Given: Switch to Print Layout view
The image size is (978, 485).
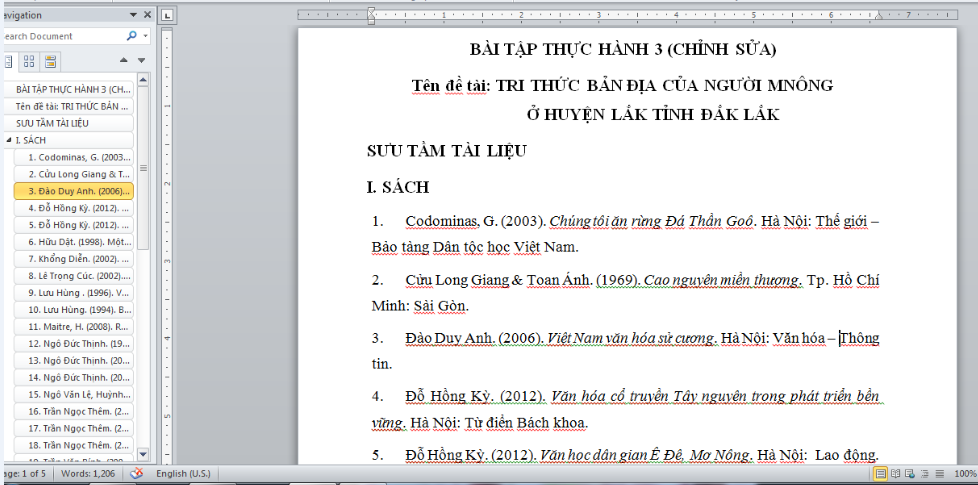Looking at the screenshot, I should (x=881, y=474).
